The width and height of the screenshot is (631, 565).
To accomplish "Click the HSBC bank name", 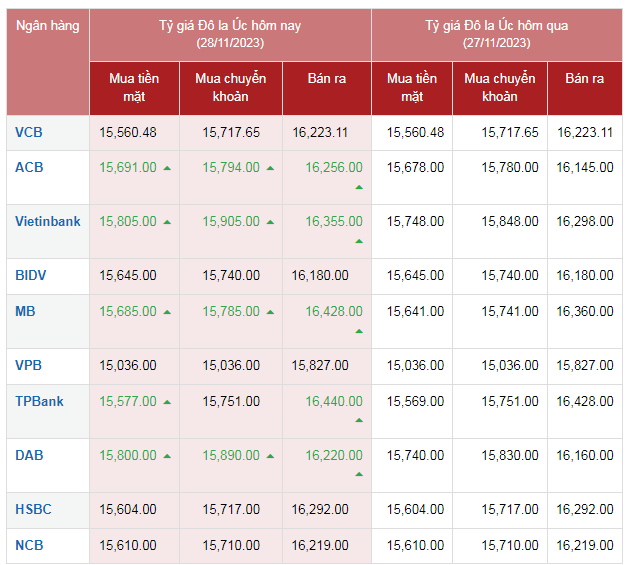I will [x=33, y=509].
